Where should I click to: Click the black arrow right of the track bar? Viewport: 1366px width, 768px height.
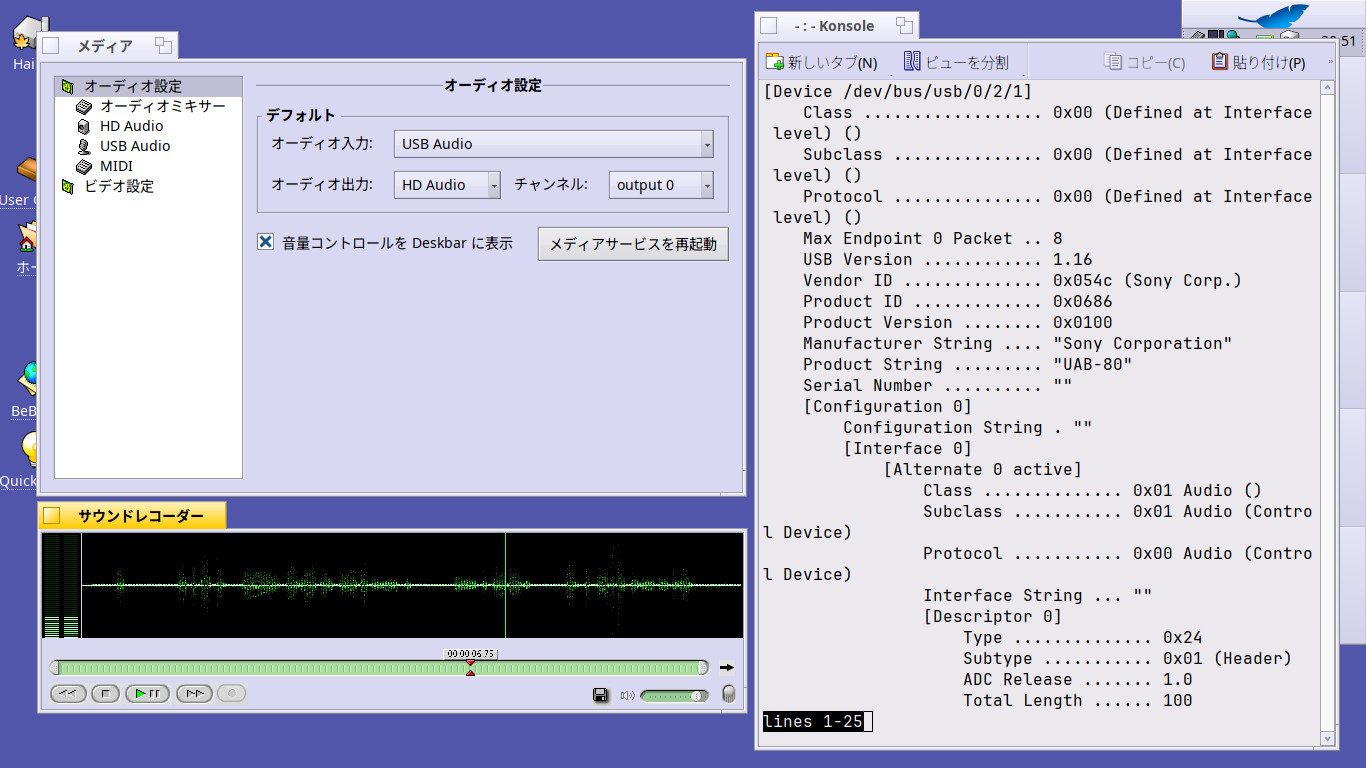coord(727,667)
